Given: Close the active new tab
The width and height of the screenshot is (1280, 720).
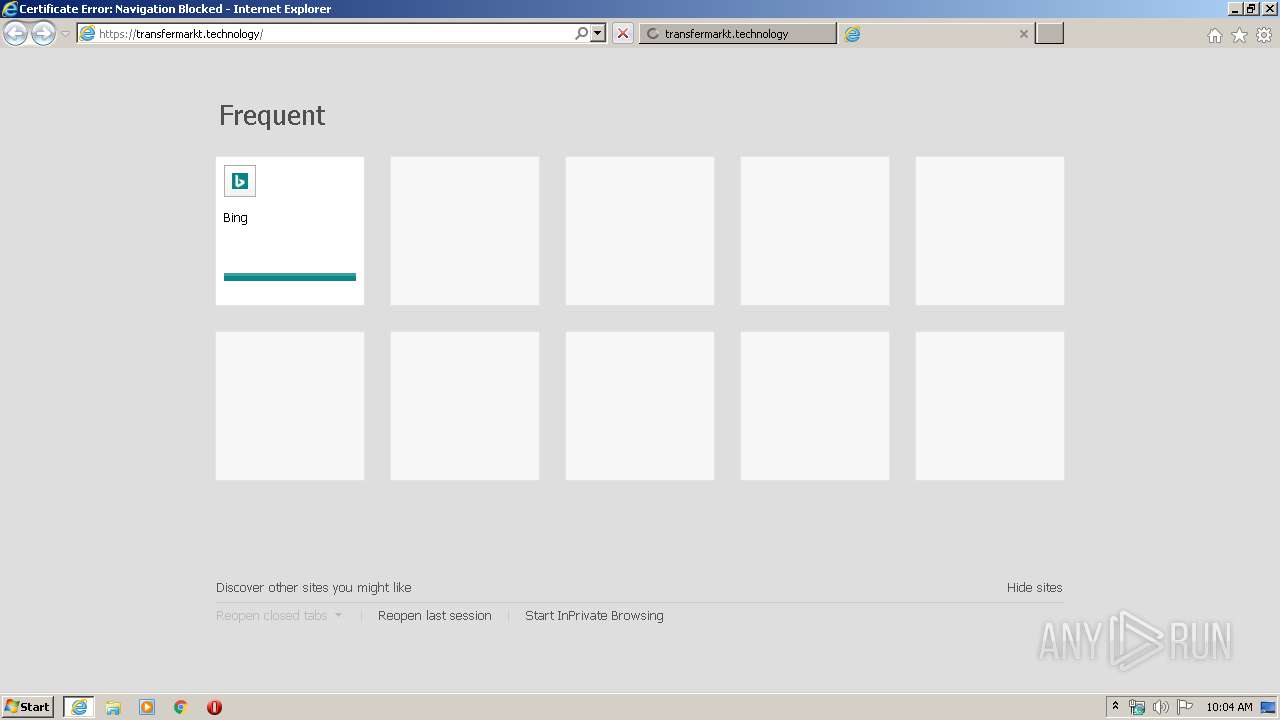Looking at the screenshot, I should coord(1024,34).
